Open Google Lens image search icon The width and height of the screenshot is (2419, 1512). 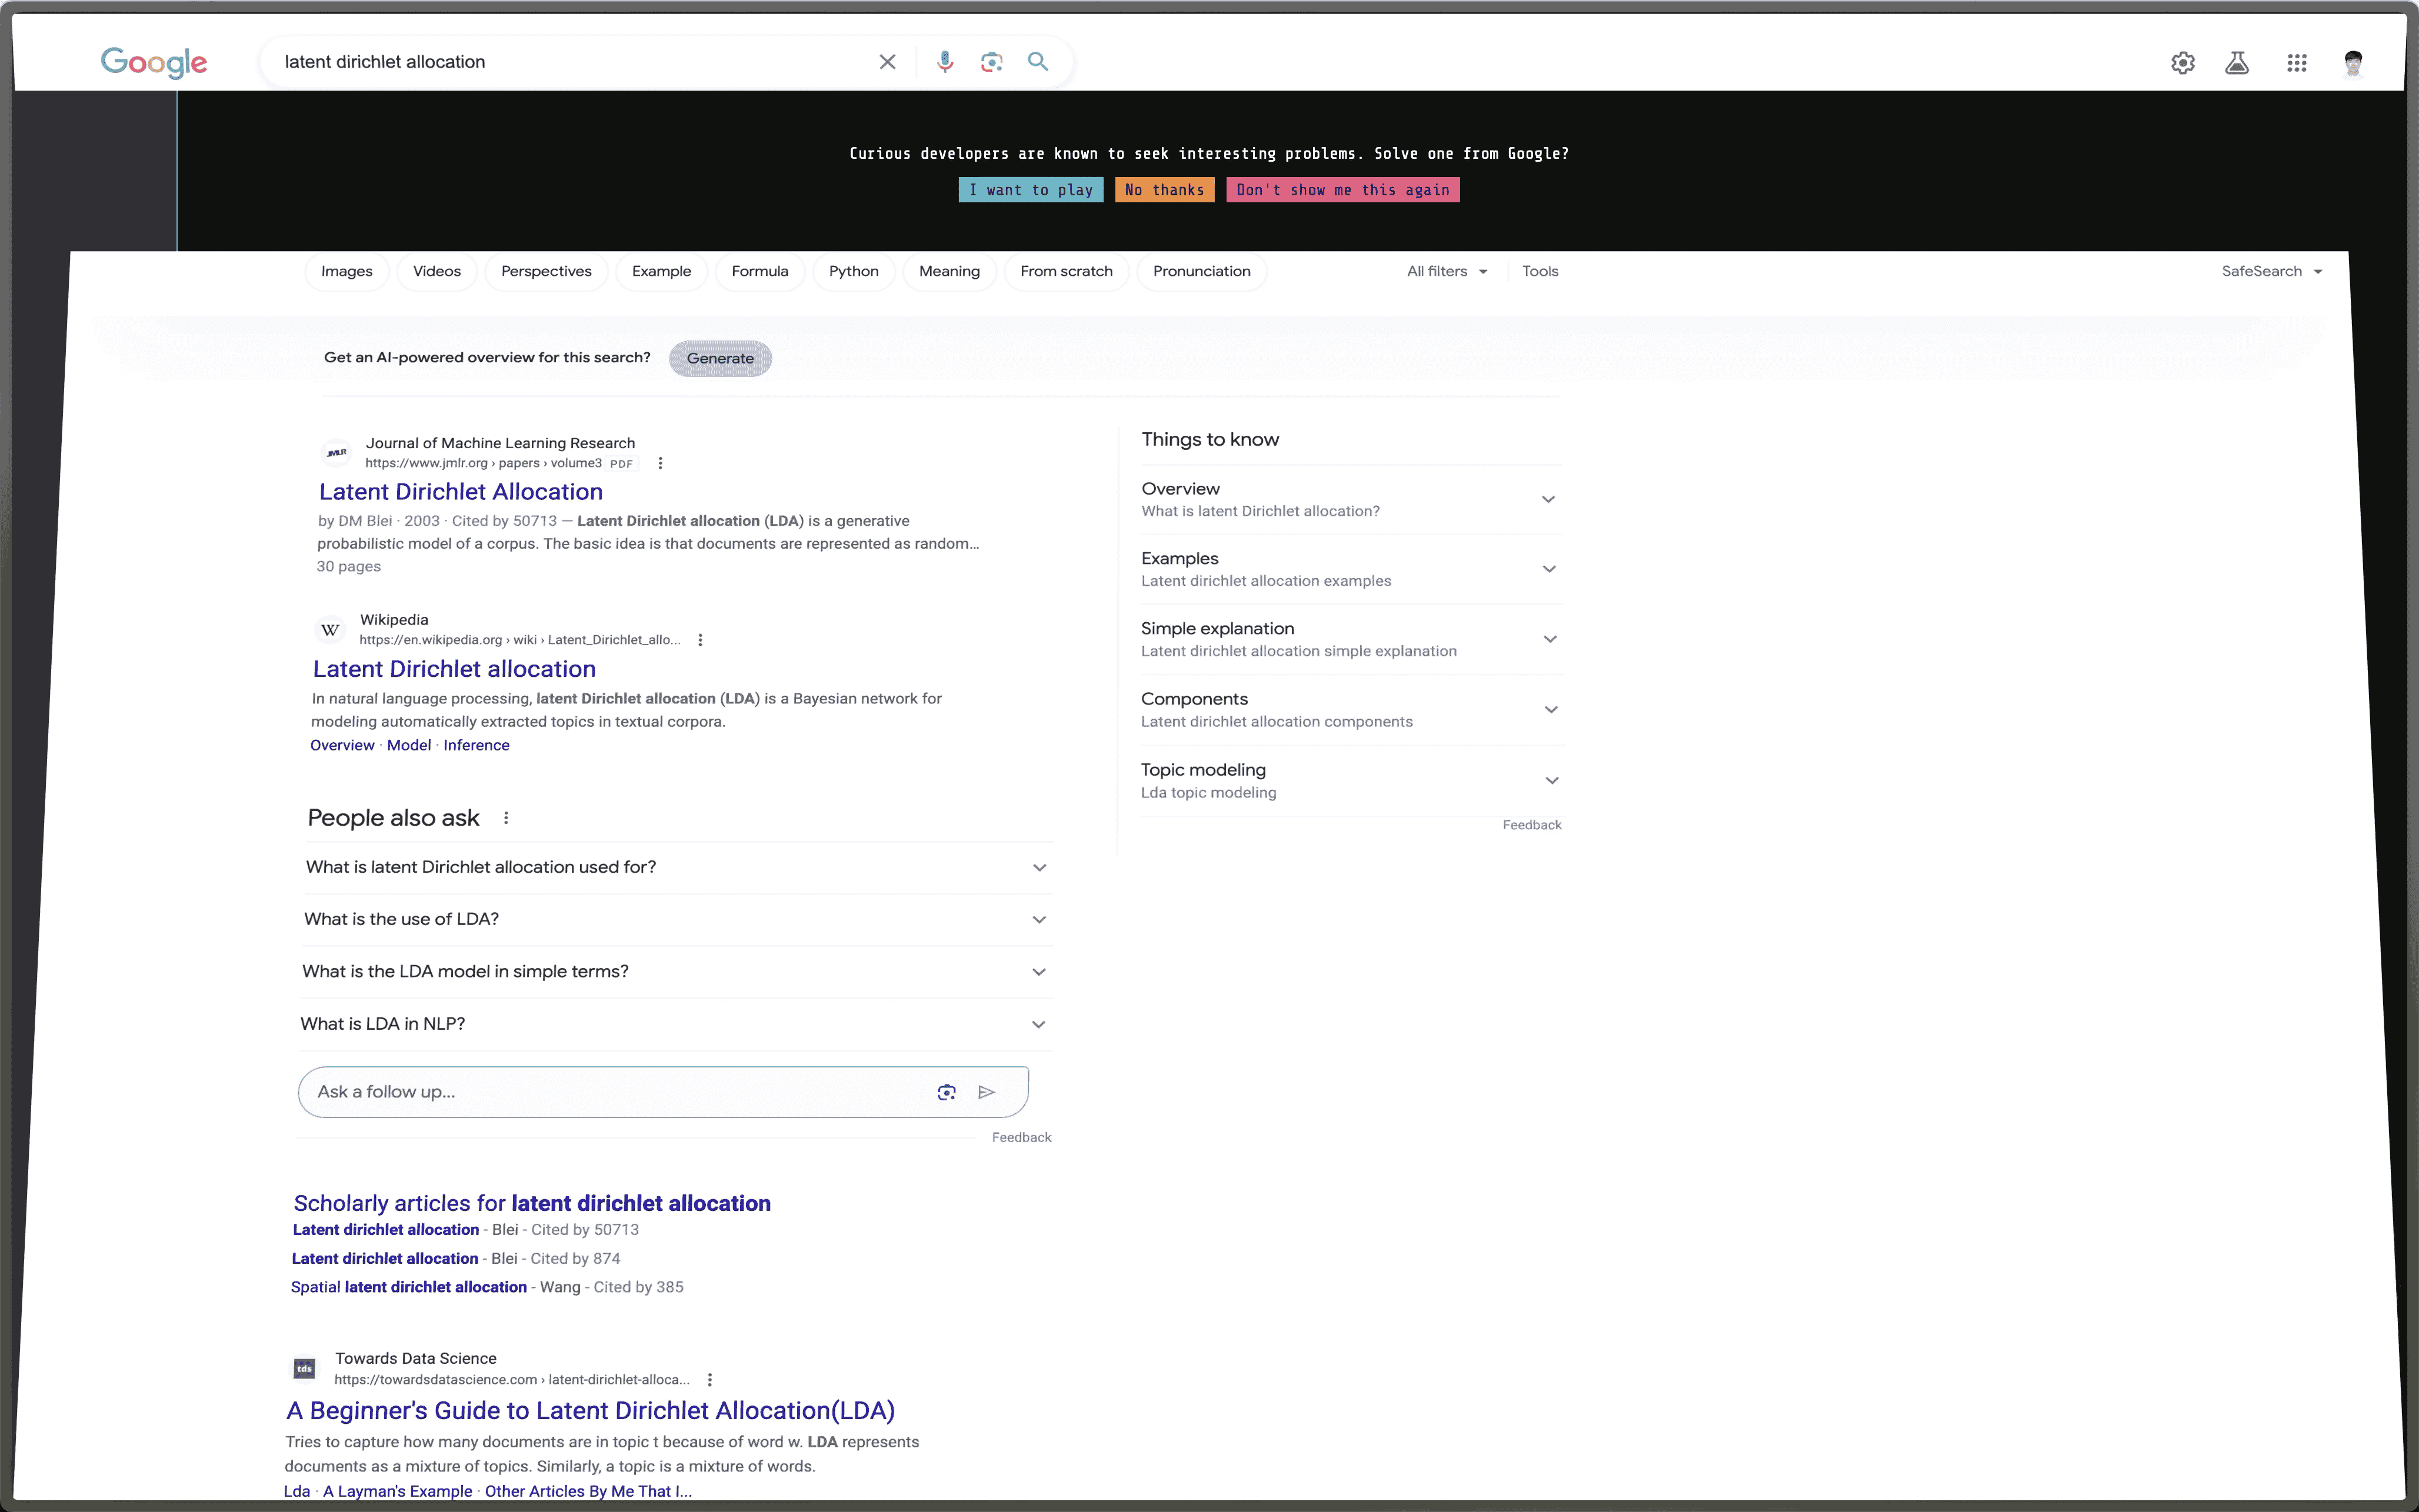[991, 62]
